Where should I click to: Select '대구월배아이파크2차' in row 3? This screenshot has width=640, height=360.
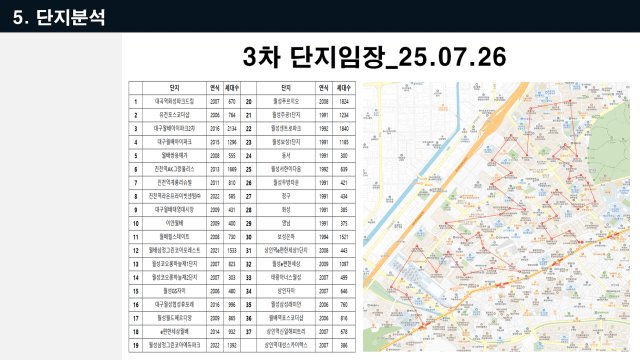click(x=174, y=129)
